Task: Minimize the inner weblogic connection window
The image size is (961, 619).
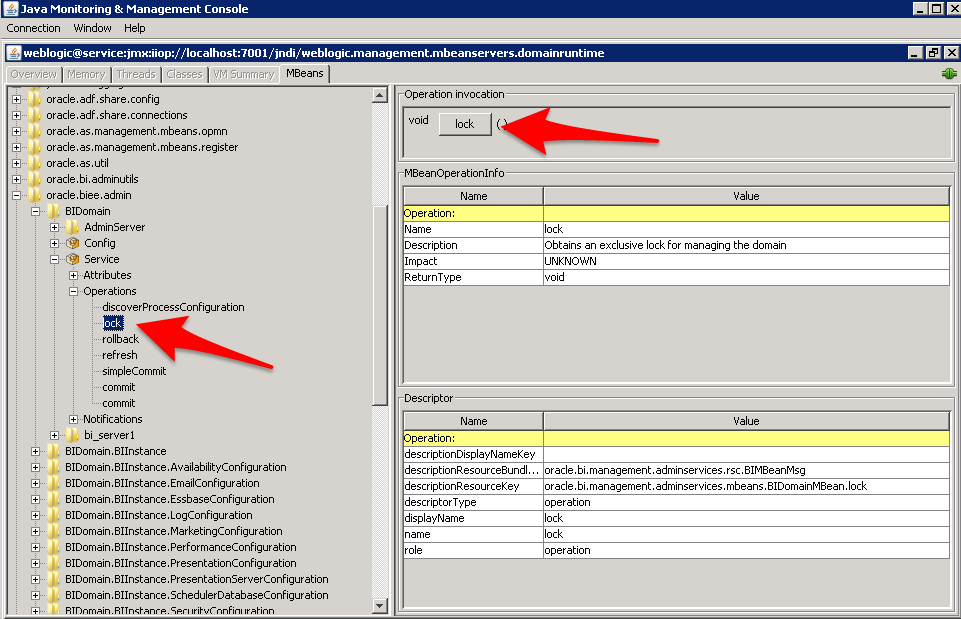Action: [915, 53]
